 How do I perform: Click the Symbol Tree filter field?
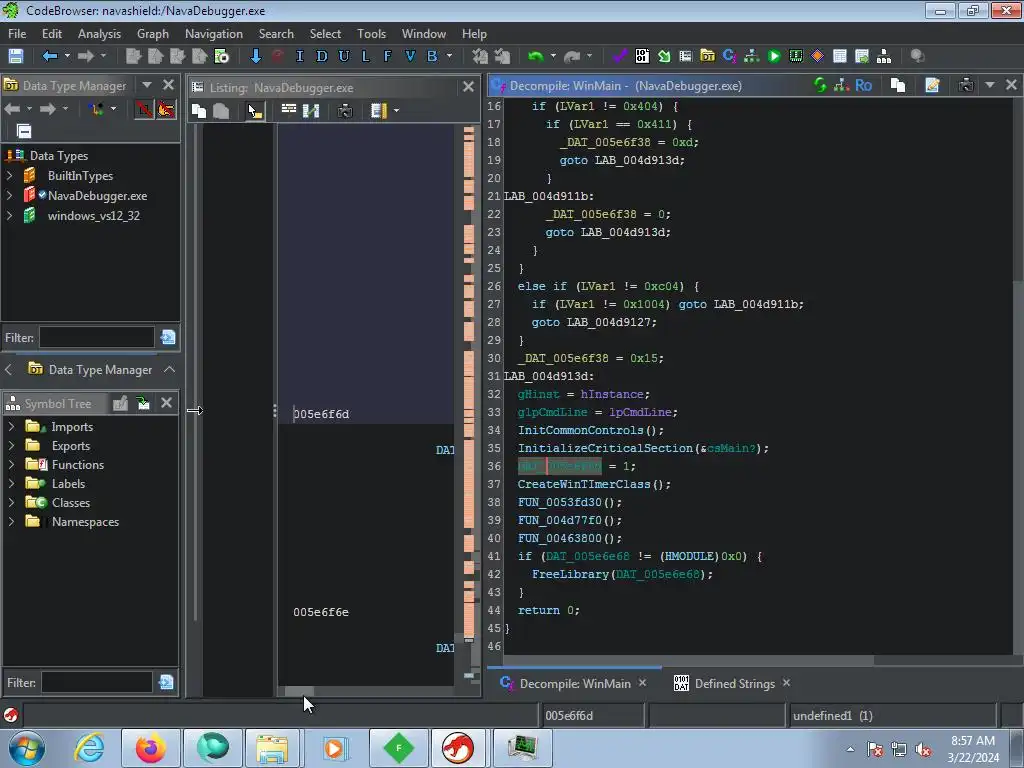pyautogui.click(x=97, y=682)
